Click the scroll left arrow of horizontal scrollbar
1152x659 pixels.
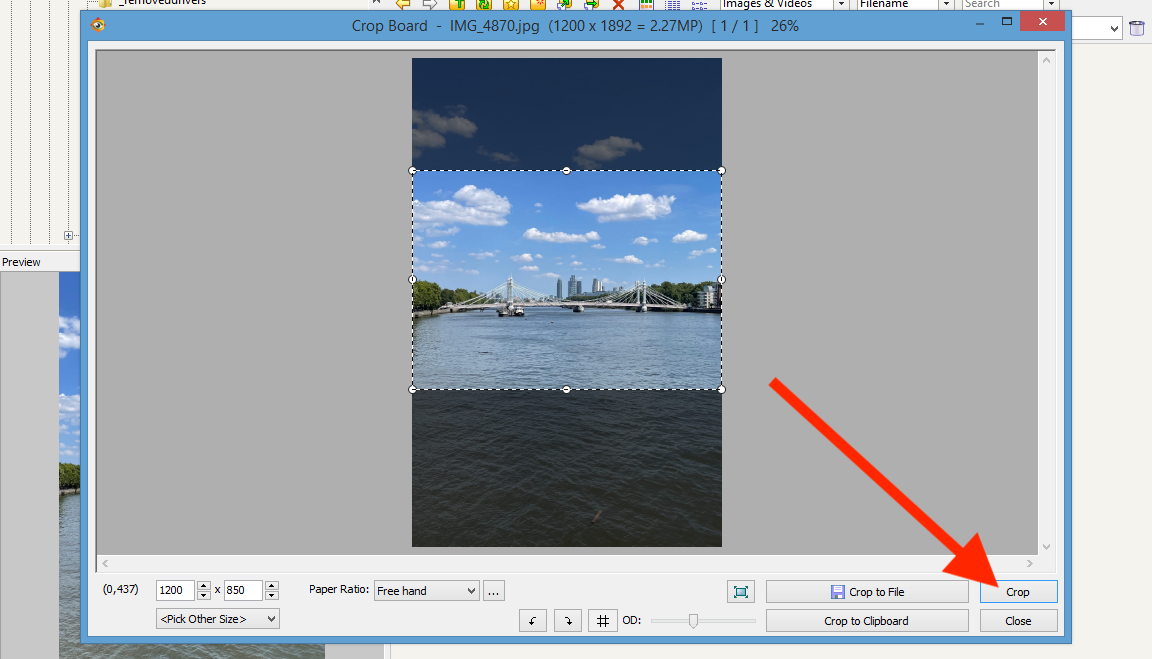pyautogui.click(x=105, y=563)
